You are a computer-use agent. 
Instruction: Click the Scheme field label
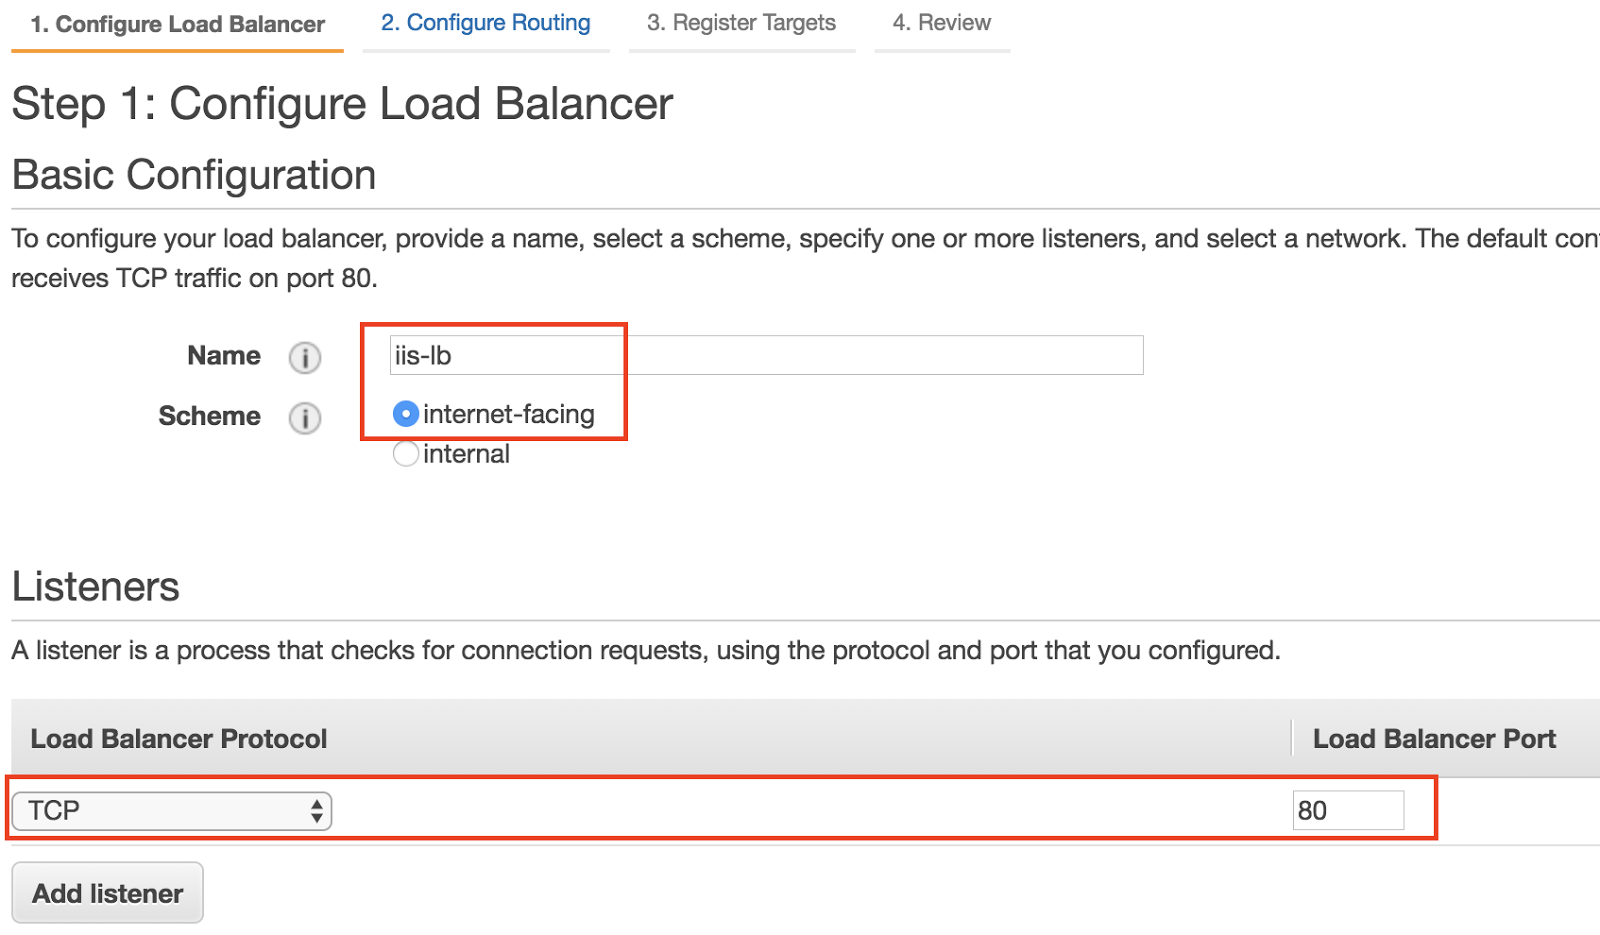pyautogui.click(x=209, y=416)
